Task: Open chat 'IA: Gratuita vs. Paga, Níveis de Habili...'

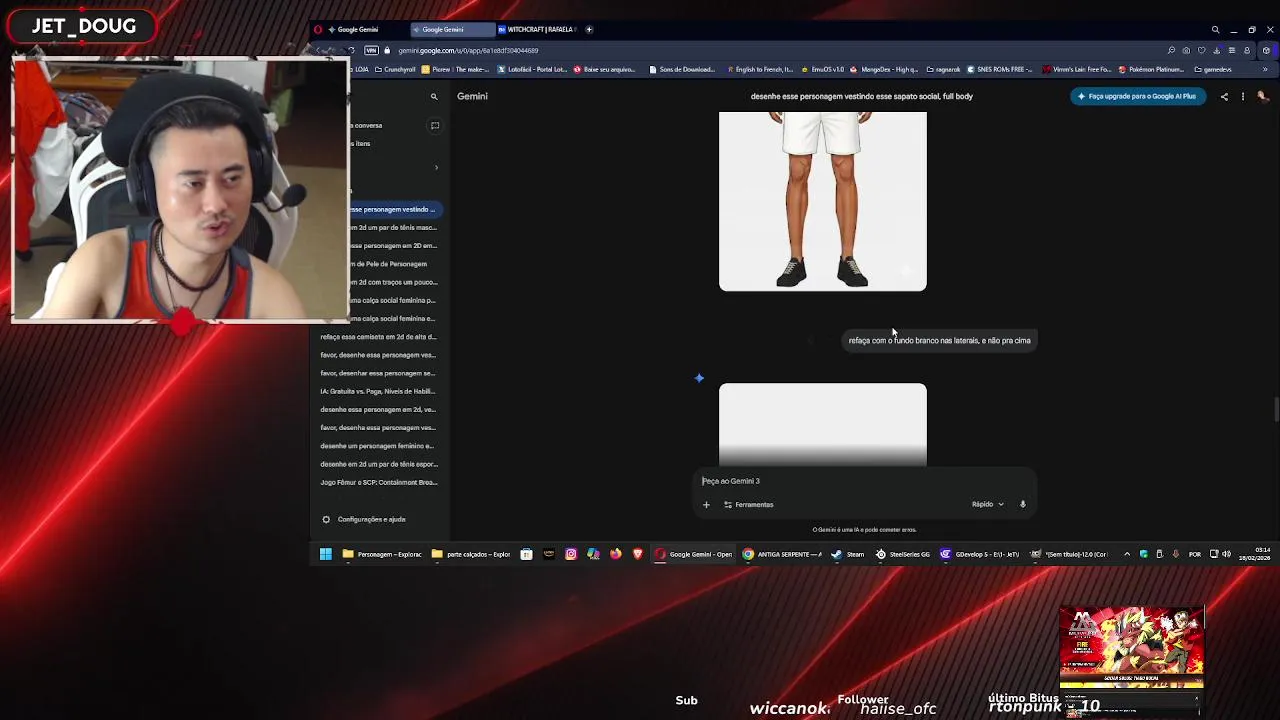Action: (x=378, y=391)
